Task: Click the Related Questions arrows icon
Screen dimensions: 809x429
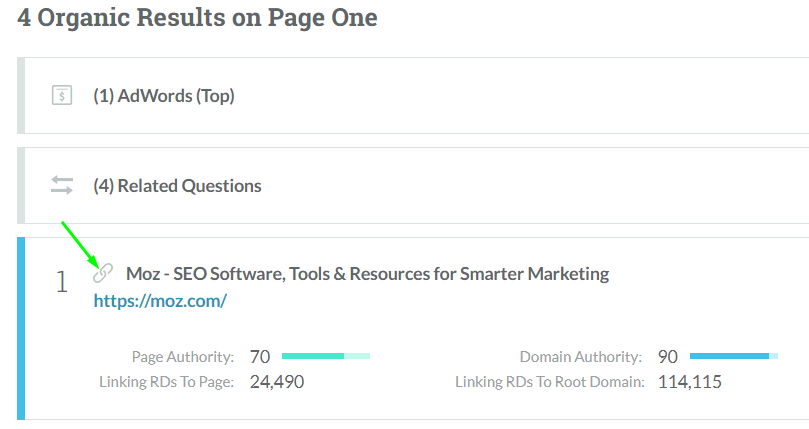Action: (62, 185)
